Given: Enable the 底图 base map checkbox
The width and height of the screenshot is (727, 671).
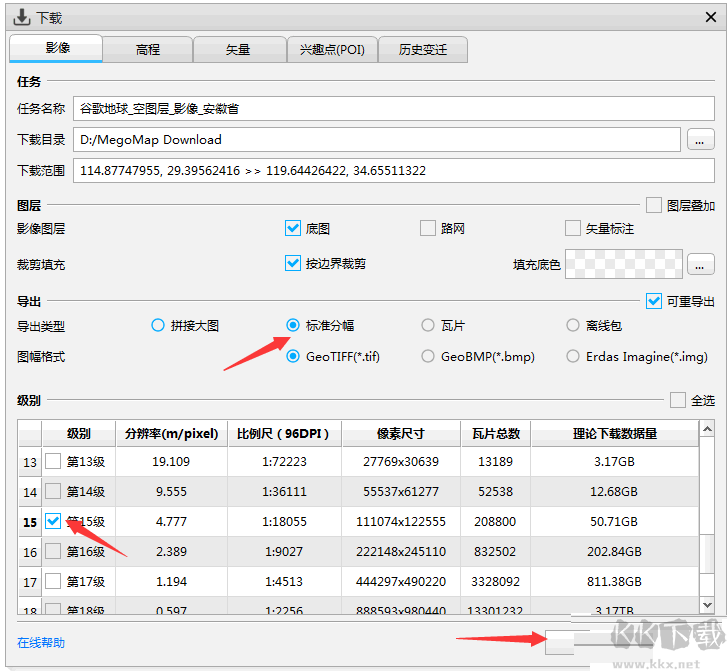Looking at the screenshot, I should tap(293, 228).
